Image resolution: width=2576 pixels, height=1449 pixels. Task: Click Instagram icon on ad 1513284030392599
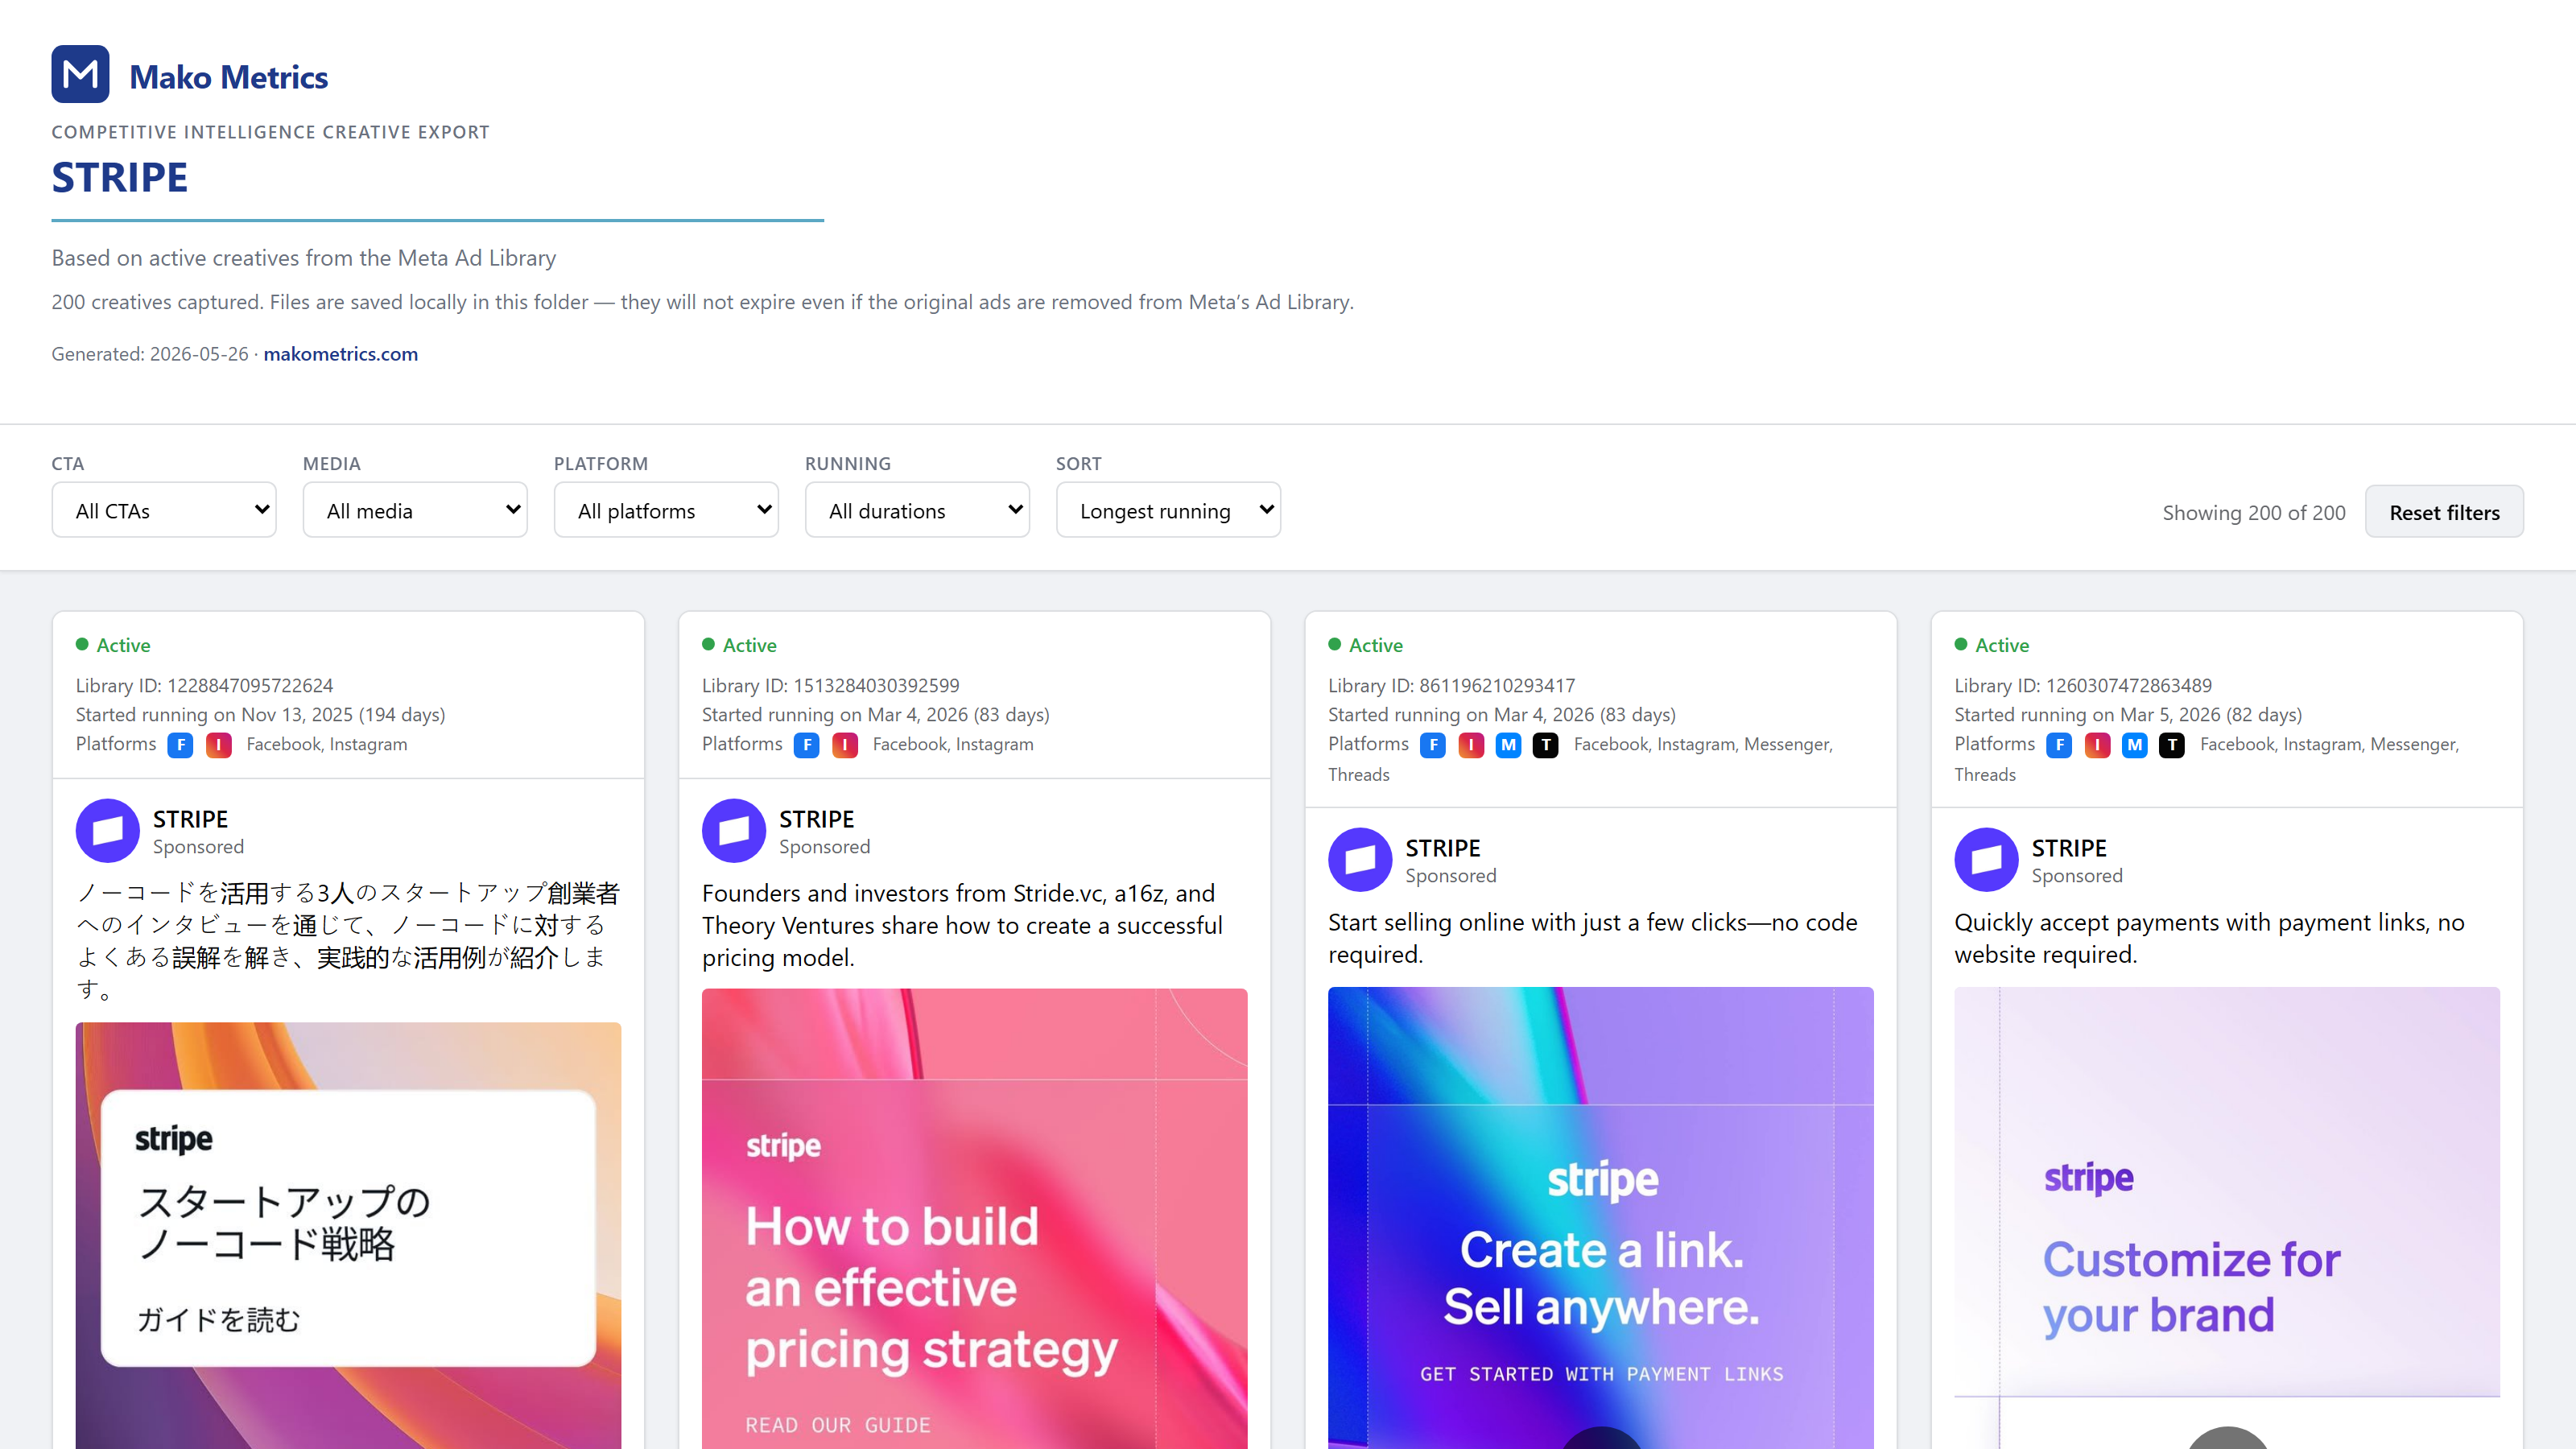click(x=845, y=745)
